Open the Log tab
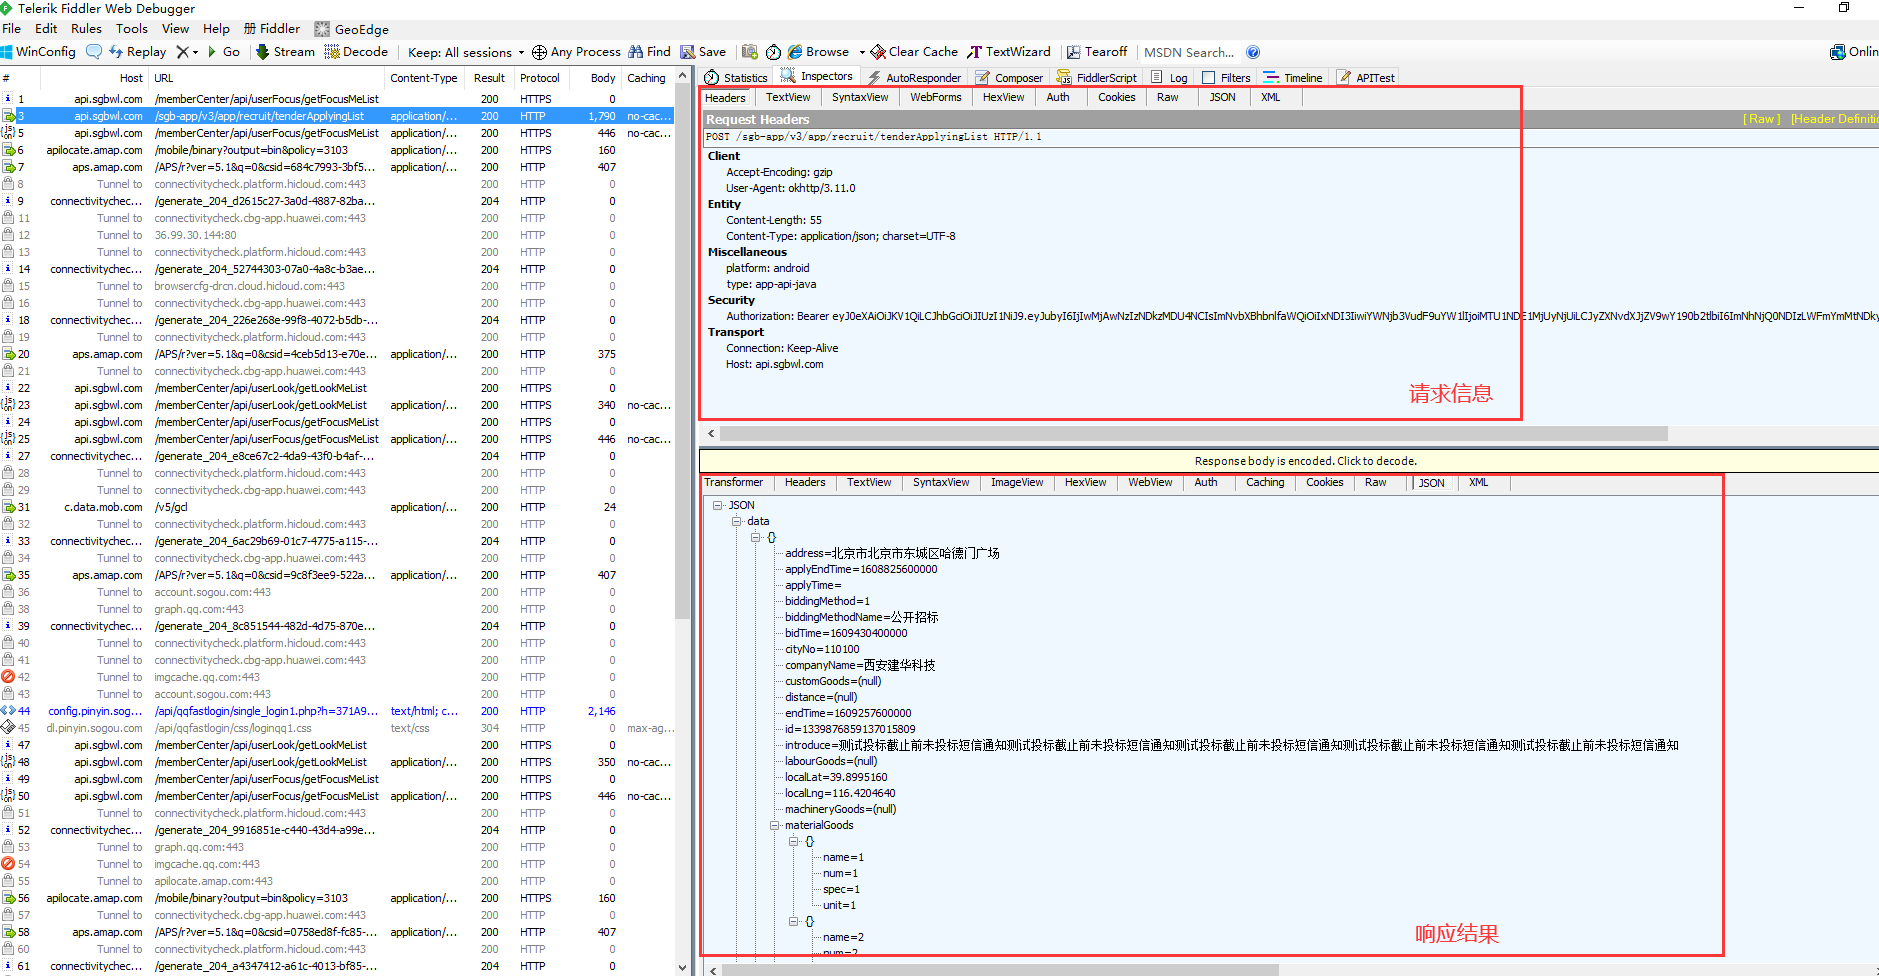 coord(1169,77)
